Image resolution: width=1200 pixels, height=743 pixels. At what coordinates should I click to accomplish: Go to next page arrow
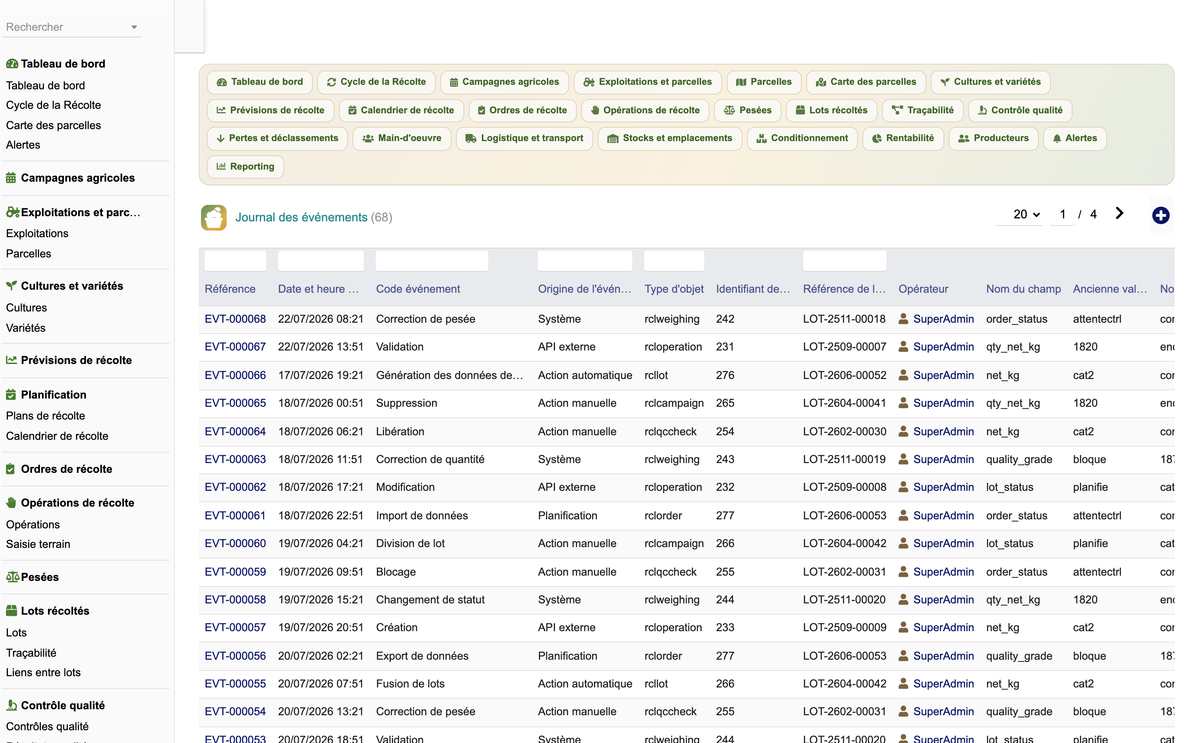[x=1119, y=214]
